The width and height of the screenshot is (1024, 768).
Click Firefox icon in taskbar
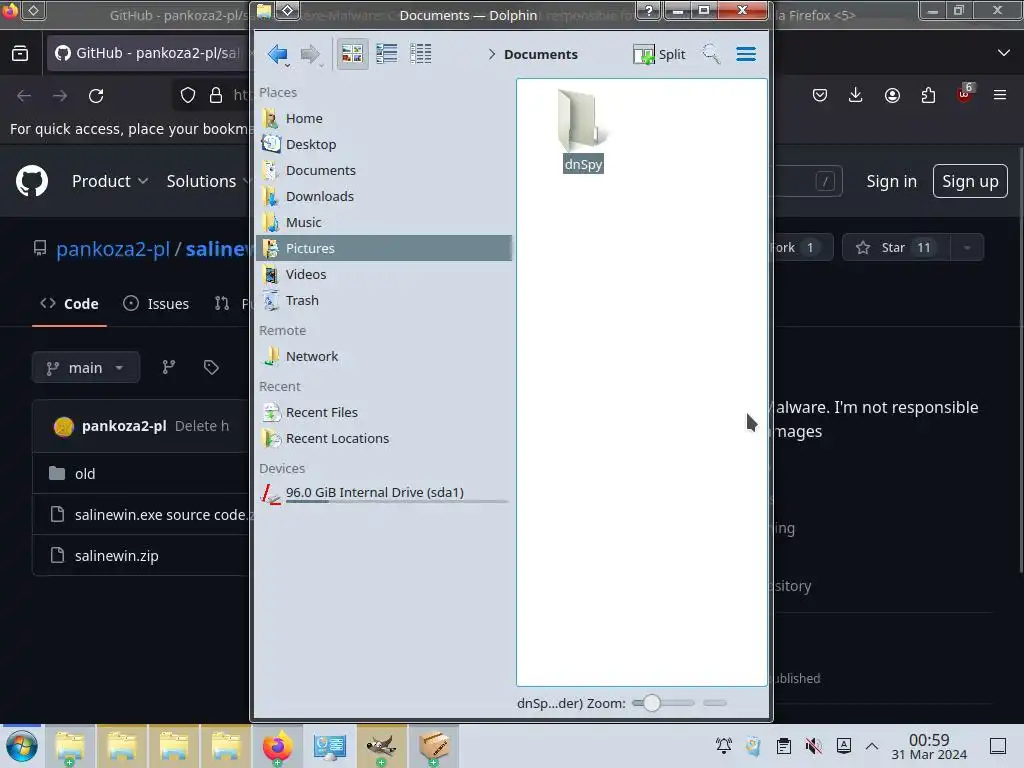(x=278, y=746)
